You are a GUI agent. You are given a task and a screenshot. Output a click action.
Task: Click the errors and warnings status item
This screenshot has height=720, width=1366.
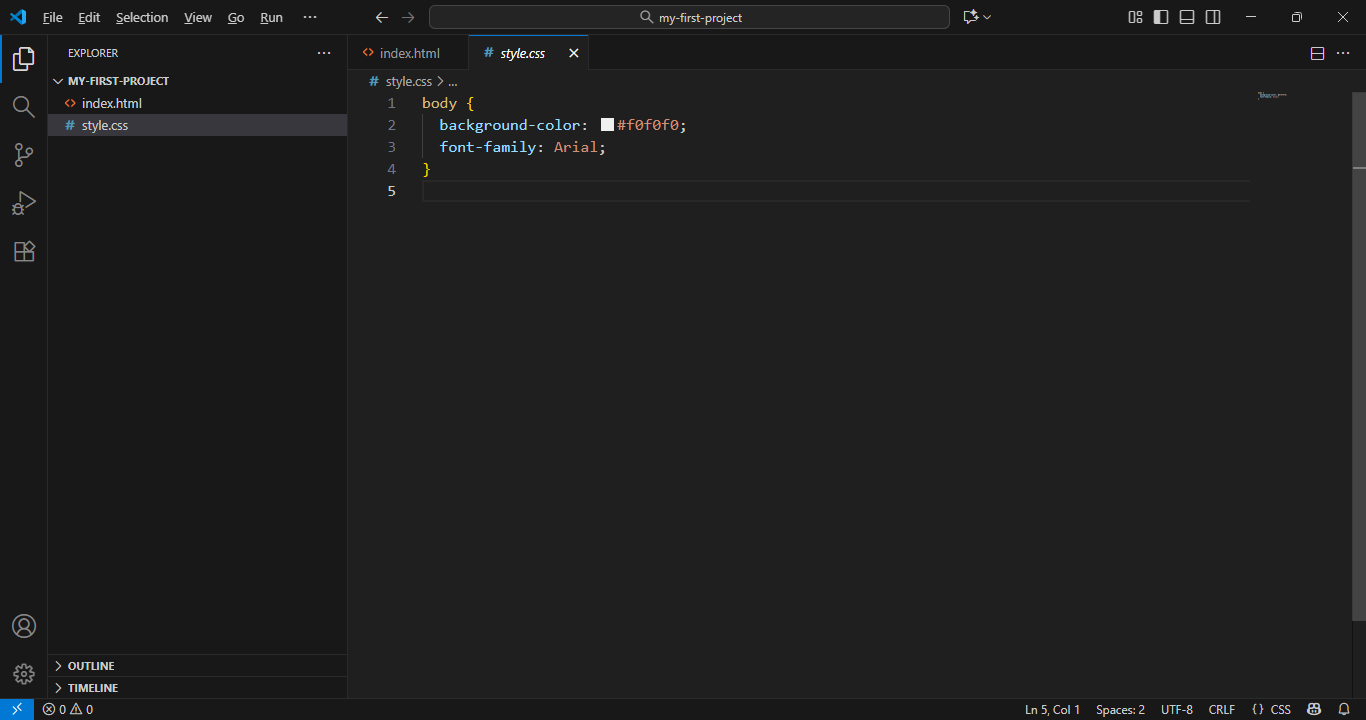pyautogui.click(x=67, y=709)
